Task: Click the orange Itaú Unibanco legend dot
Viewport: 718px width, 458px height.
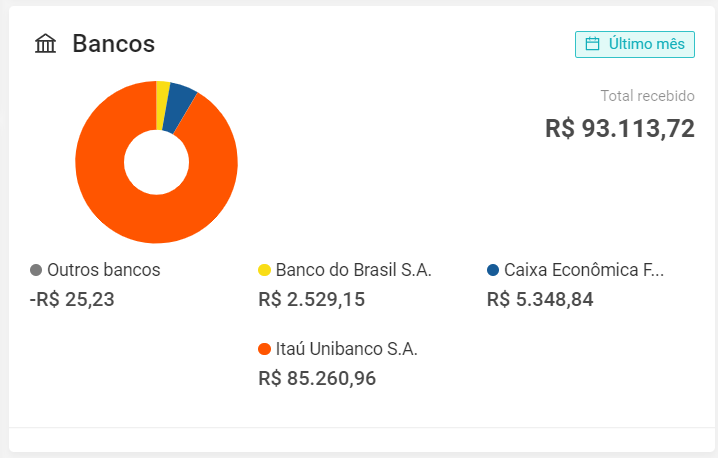Action: [264, 349]
